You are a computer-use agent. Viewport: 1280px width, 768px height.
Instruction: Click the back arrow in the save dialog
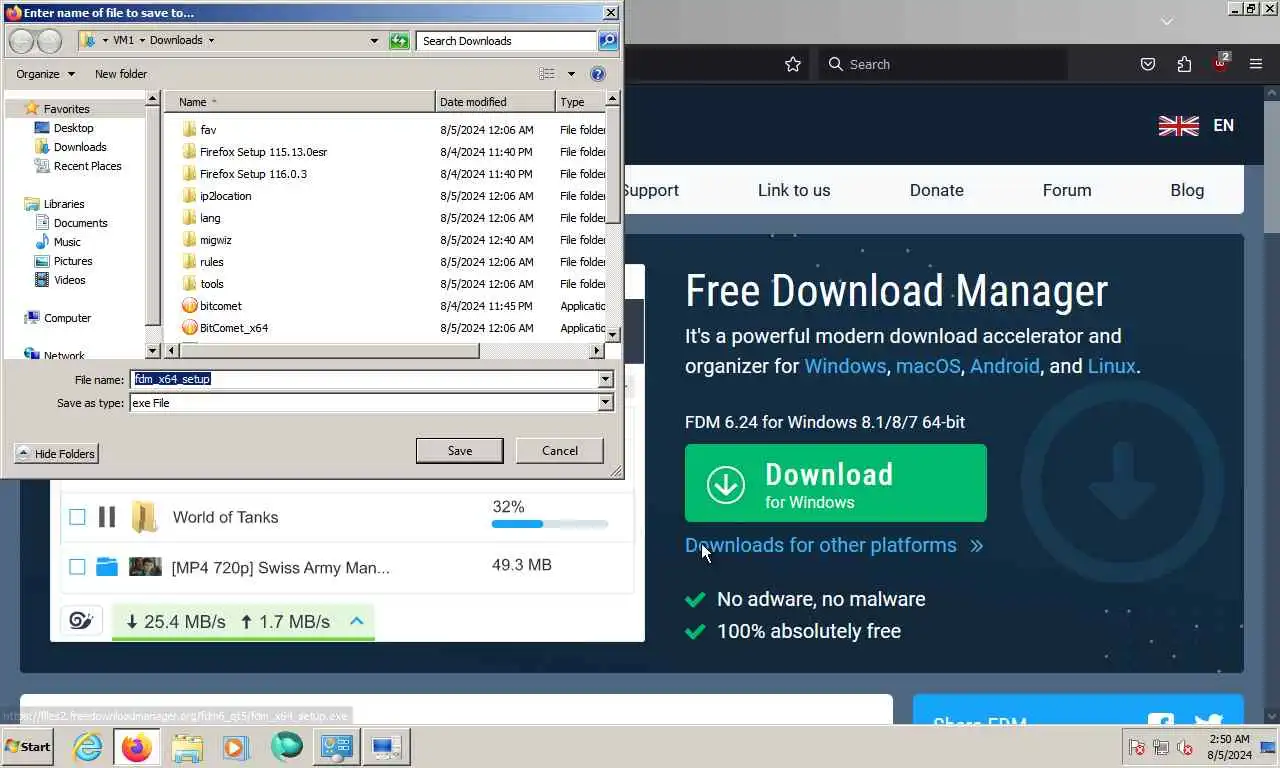point(21,41)
